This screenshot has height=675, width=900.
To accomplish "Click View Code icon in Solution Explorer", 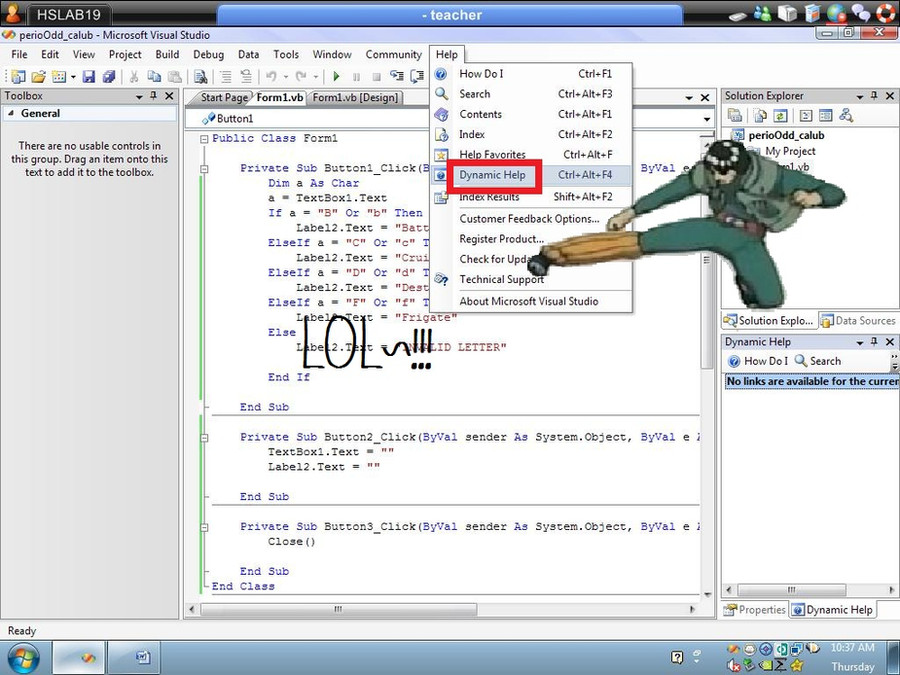I will (x=806, y=115).
